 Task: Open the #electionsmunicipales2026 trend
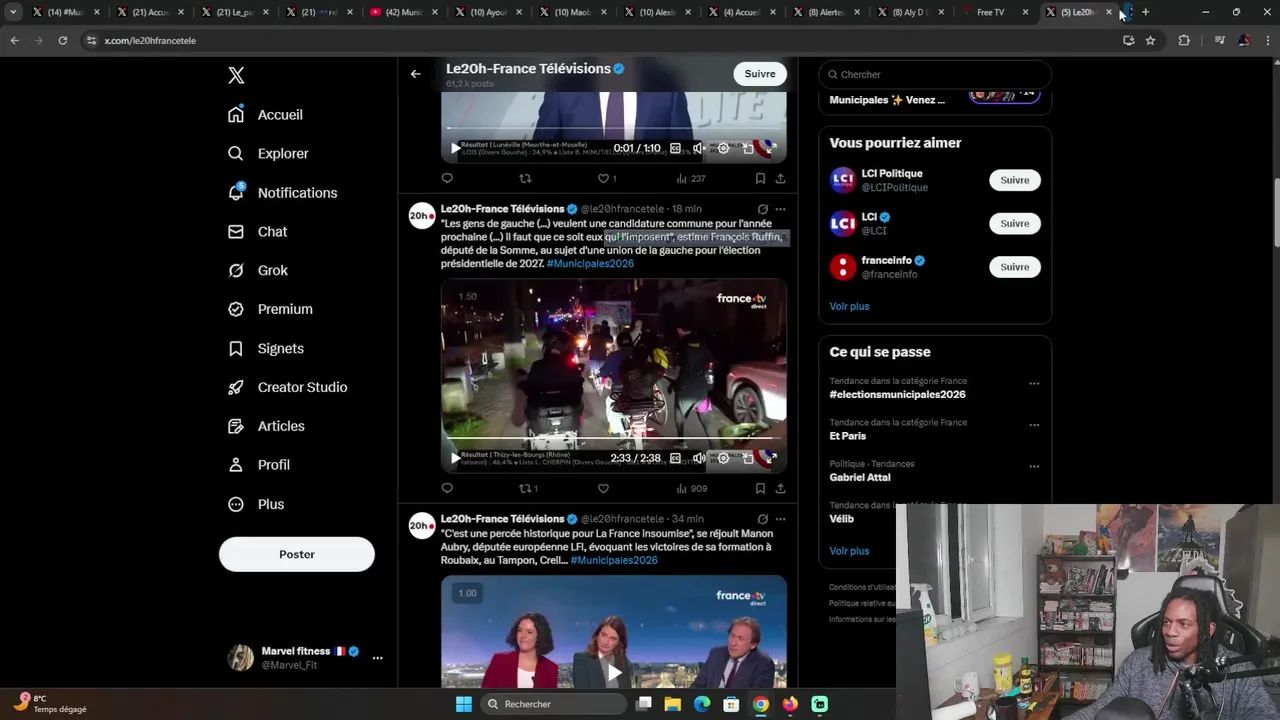tap(897, 395)
